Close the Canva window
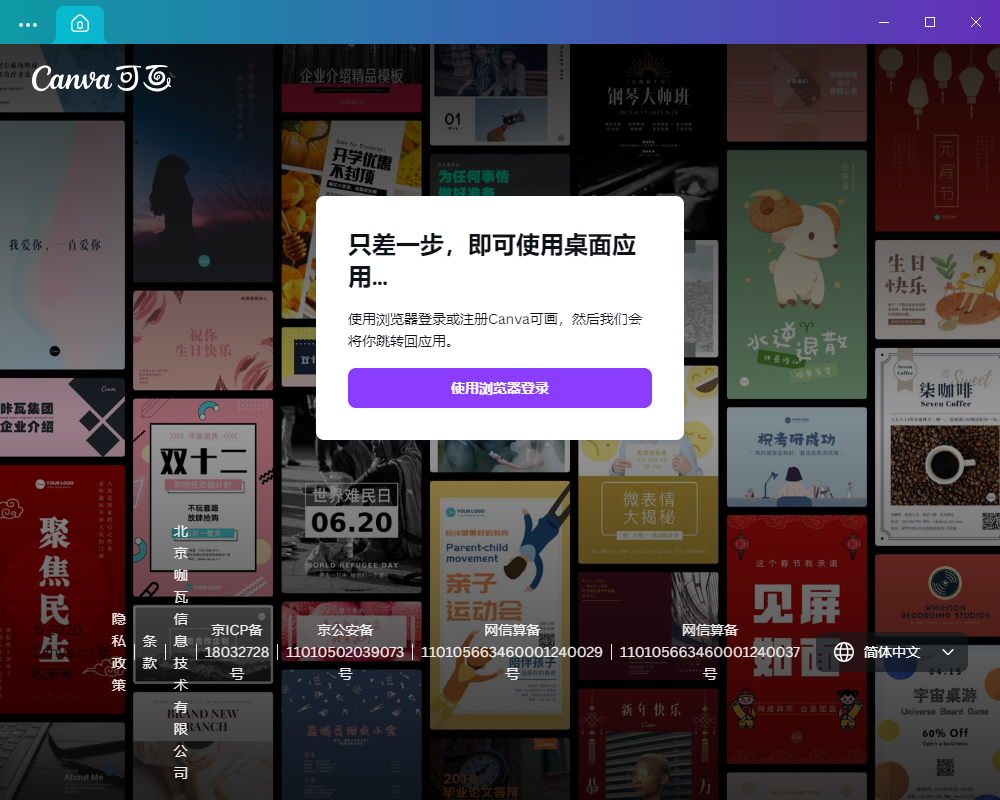This screenshot has width=1000, height=800. [976, 22]
